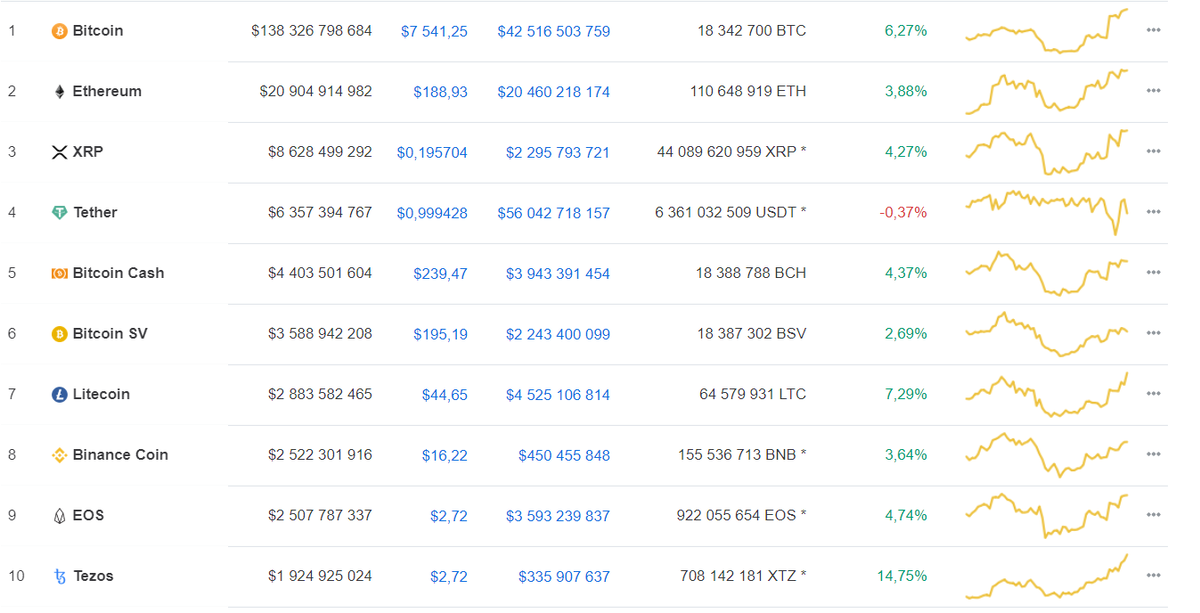Click Ethereum price $188,93
The height and width of the screenshot is (613, 1200).
(x=440, y=92)
